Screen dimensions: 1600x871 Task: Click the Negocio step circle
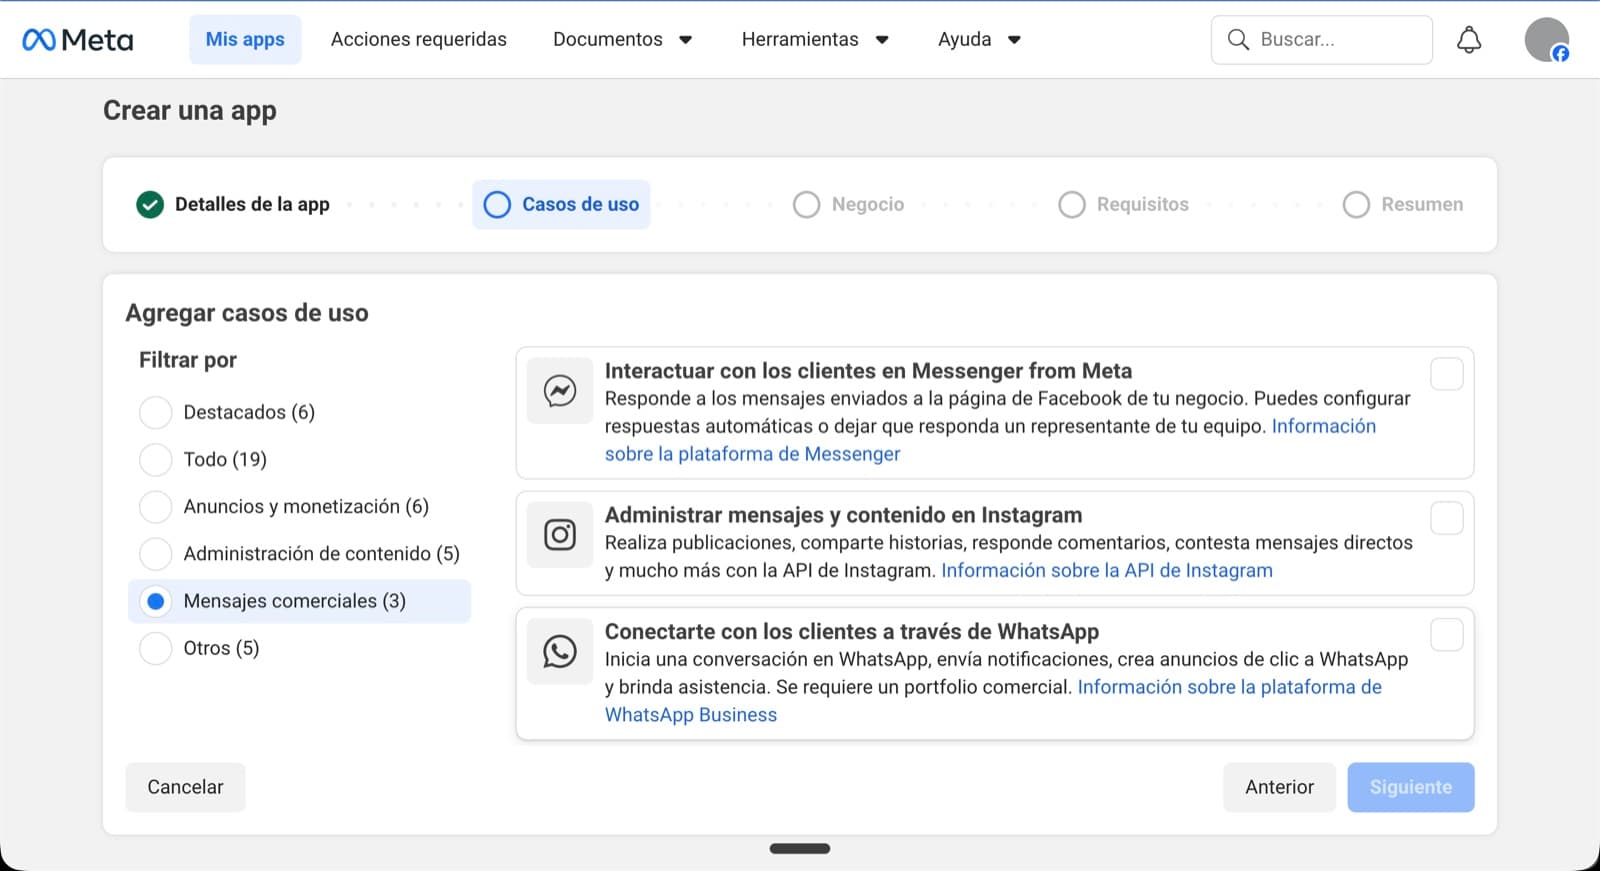tap(806, 204)
